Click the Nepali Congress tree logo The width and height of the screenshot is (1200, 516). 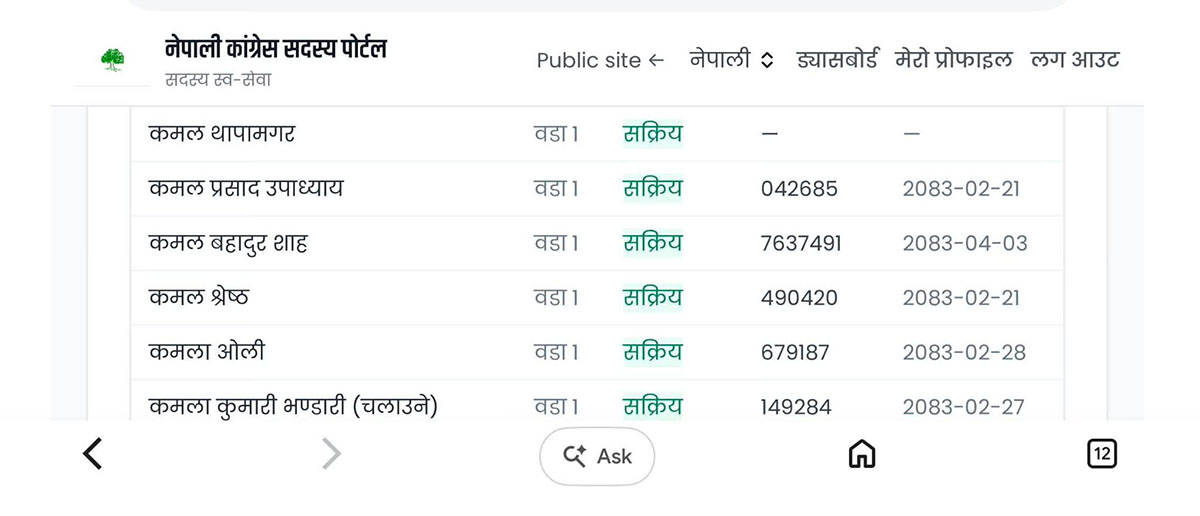[112, 61]
